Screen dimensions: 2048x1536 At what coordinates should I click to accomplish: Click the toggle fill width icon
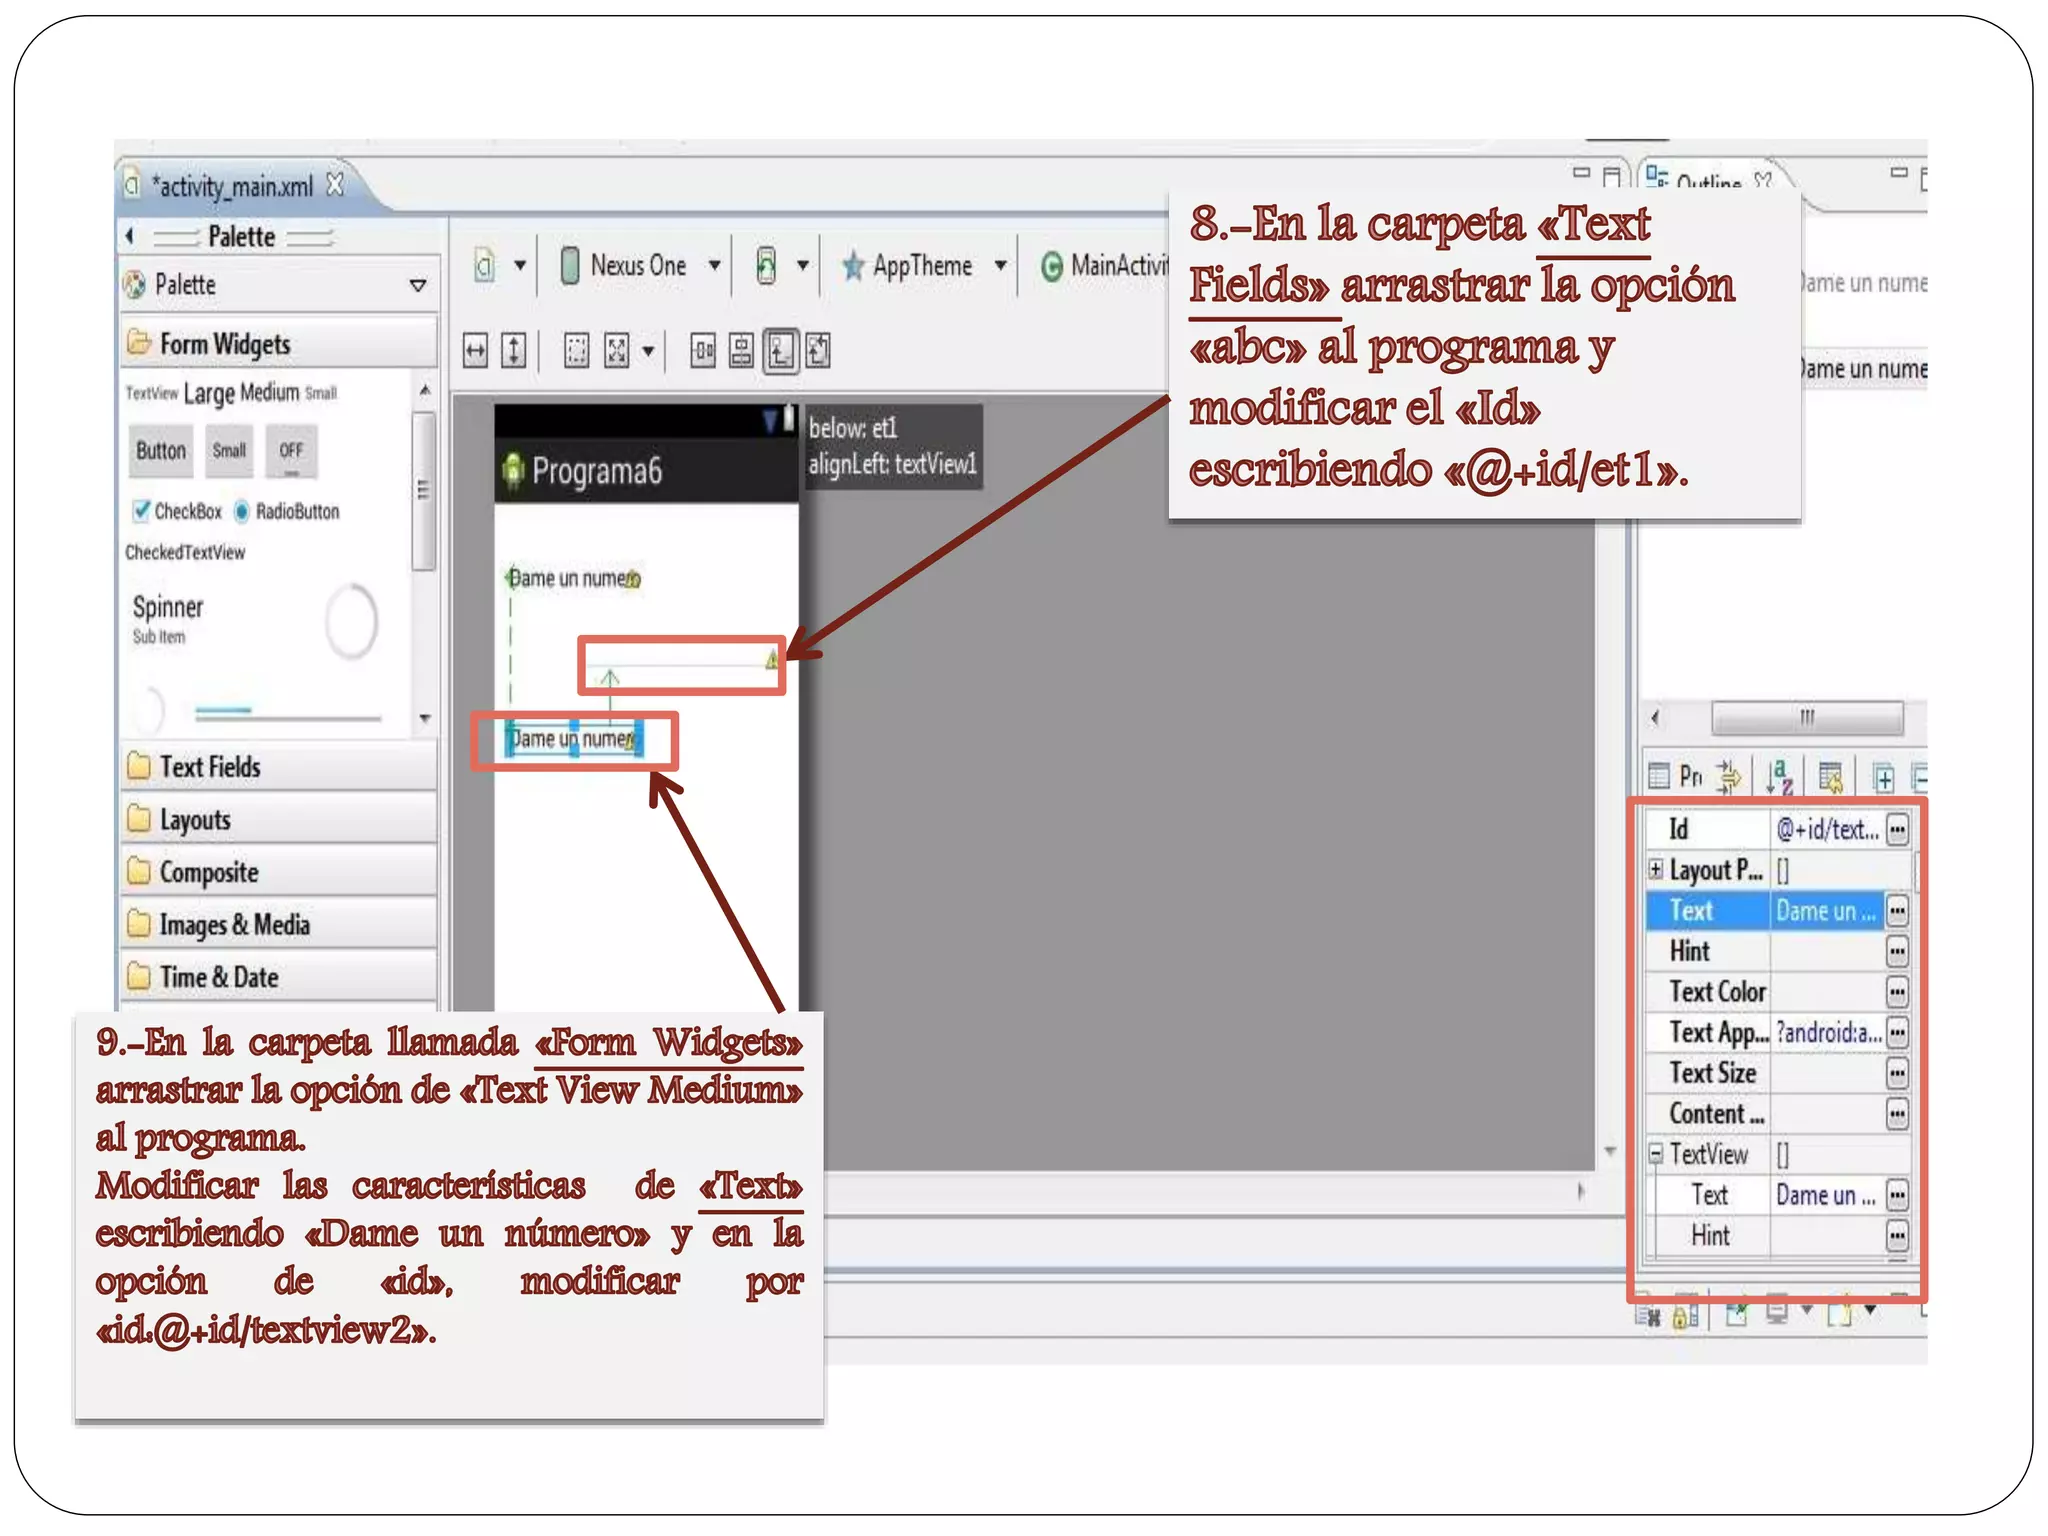pos(476,351)
